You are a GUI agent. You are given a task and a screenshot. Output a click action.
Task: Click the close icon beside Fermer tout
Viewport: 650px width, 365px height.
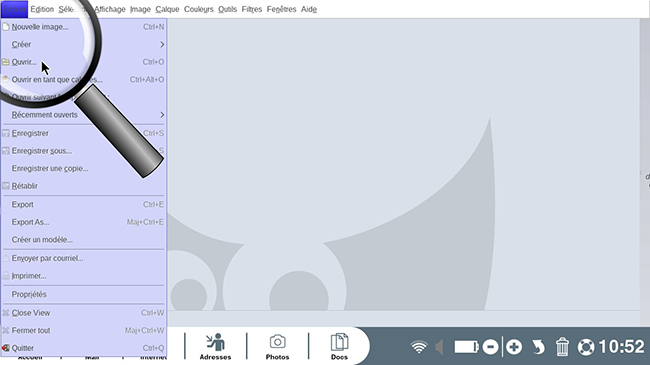[6, 331]
